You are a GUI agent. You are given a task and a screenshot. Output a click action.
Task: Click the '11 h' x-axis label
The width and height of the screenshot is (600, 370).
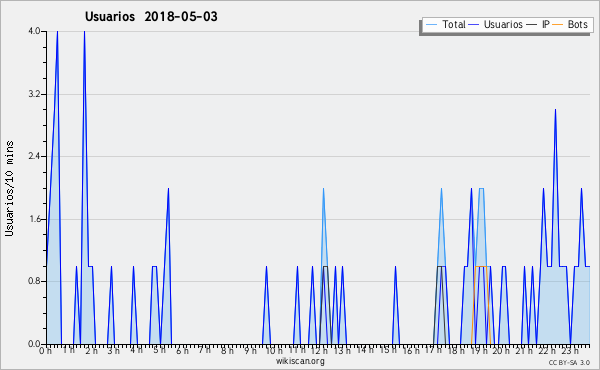297,350
